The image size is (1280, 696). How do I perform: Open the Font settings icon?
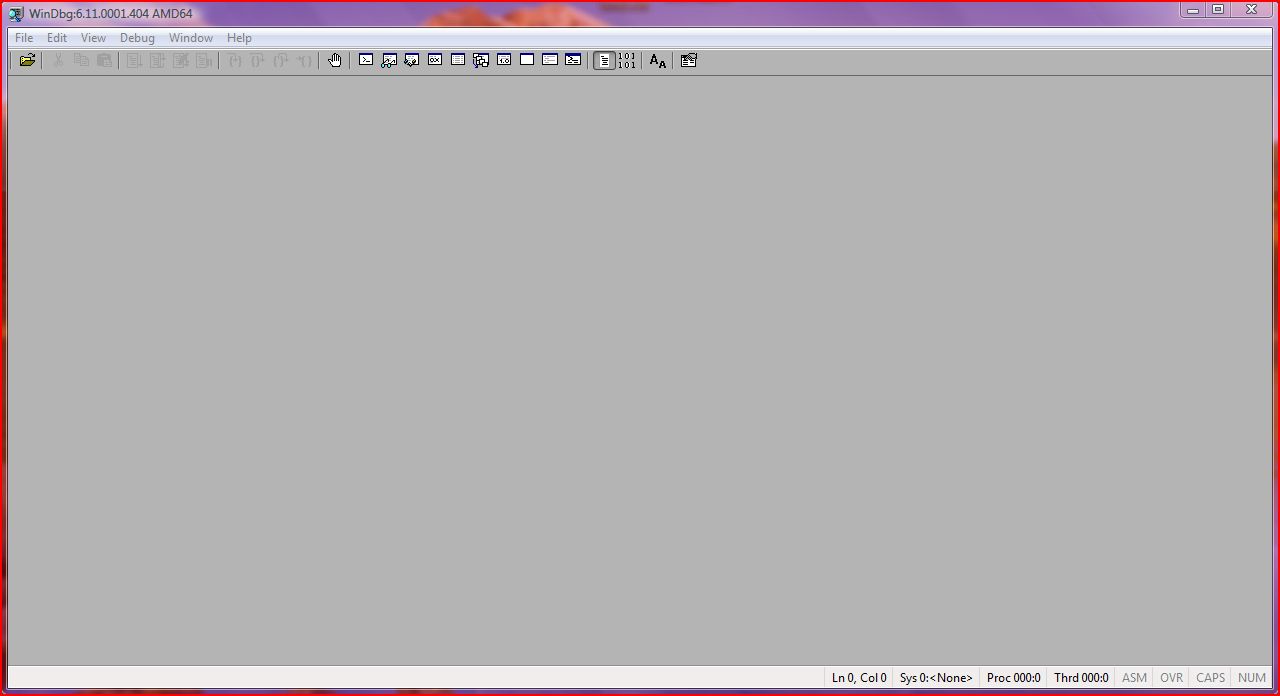tap(657, 60)
